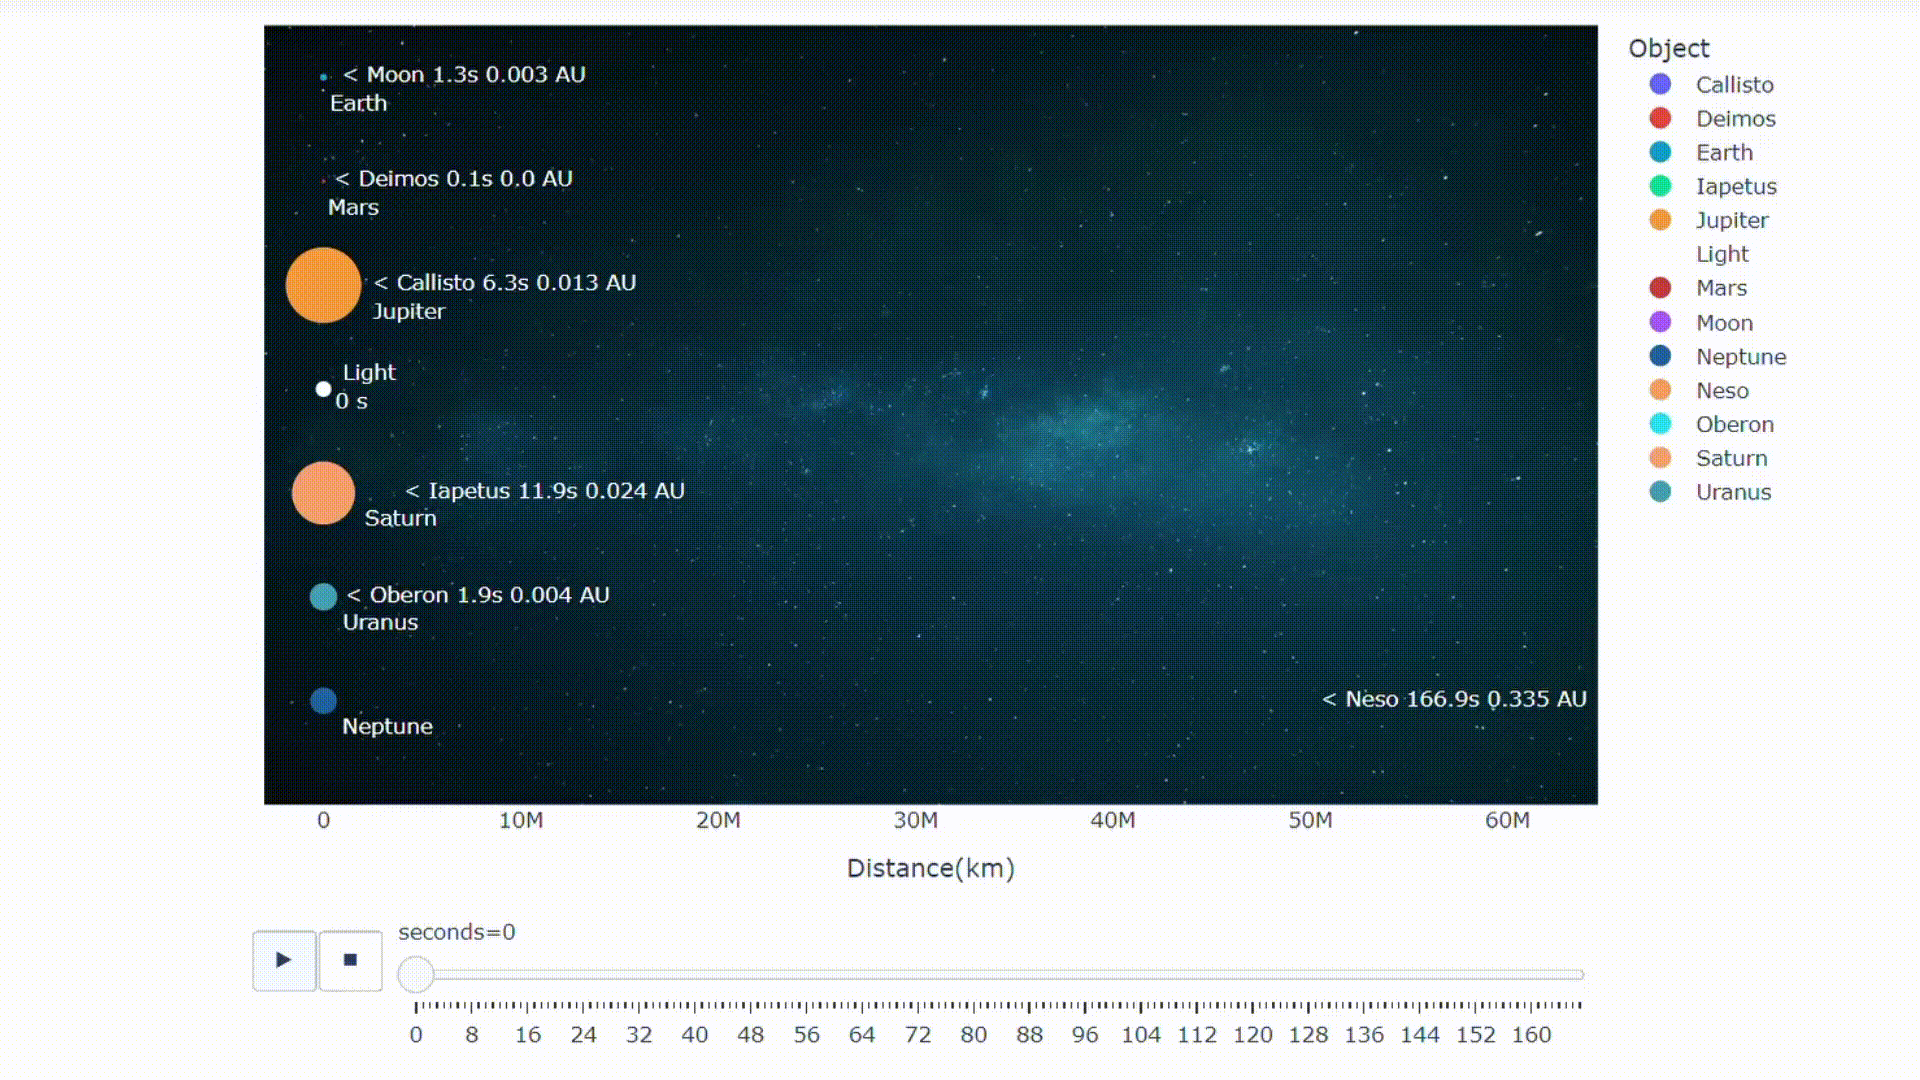The image size is (1920, 1080).
Task: Click the Neso 166.9s annotation
Action: click(x=1453, y=699)
